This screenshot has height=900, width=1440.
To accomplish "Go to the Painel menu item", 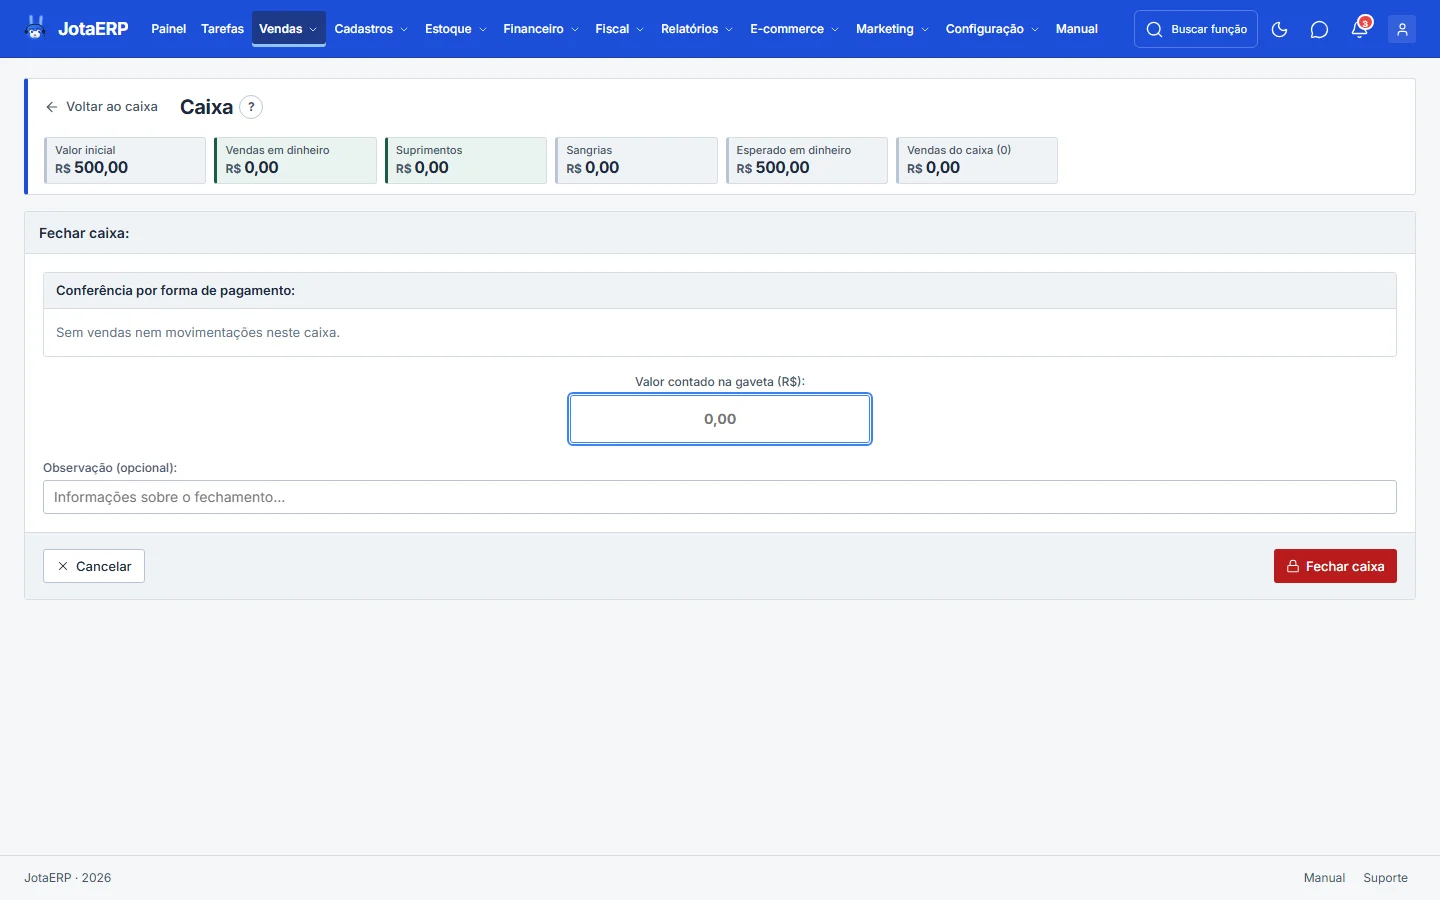I will pos(168,29).
